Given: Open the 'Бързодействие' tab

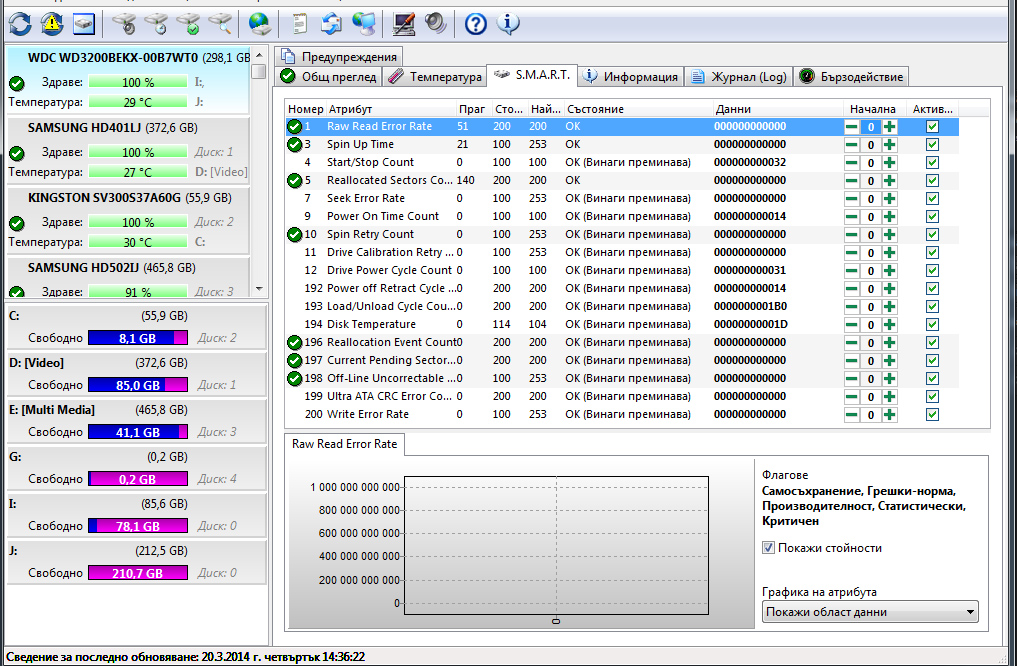Looking at the screenshot, I should (x=851, y=77).
